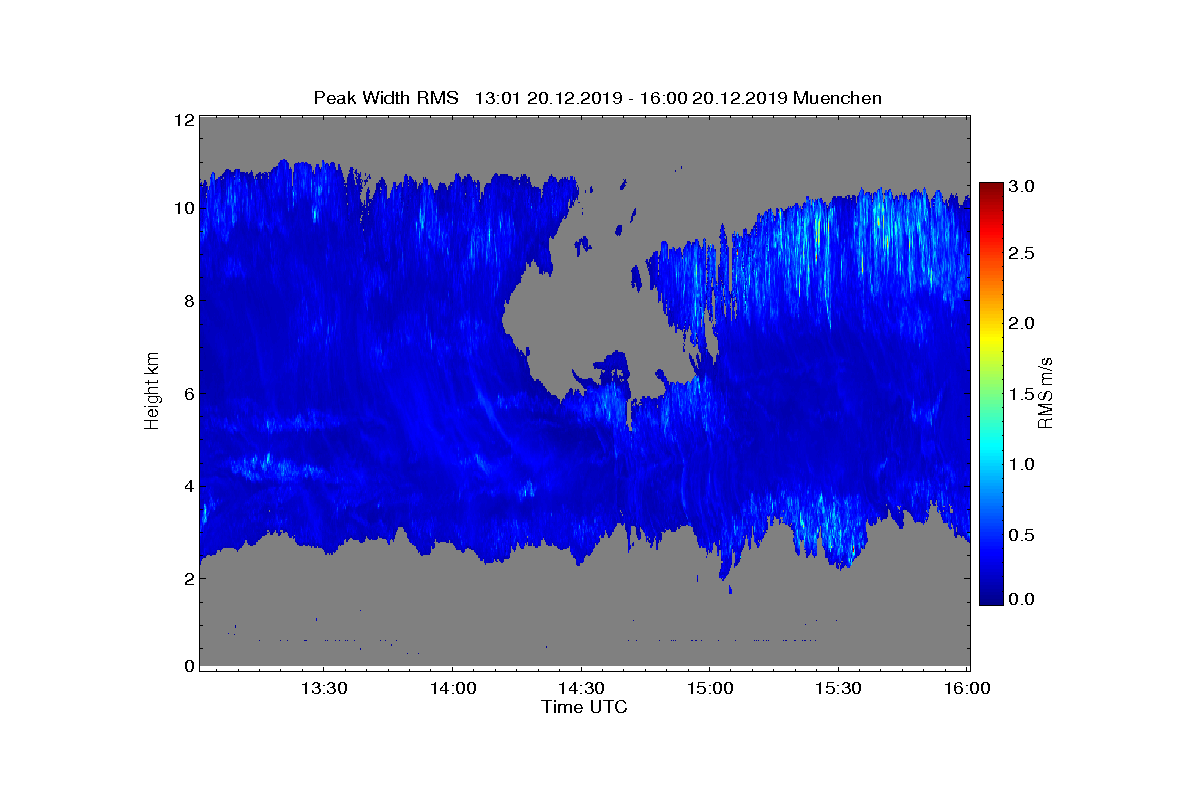1200x800 pixels.
Task: Click the 12 km height tick label
Action: pyautogui.click(x=183, y=120)
